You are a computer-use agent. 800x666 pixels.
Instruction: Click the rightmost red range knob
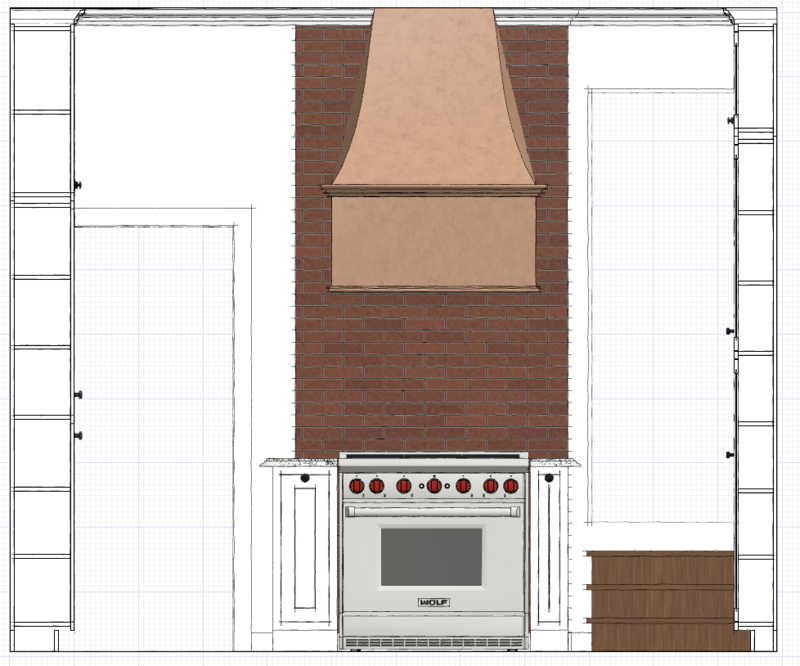click(511, 485)
